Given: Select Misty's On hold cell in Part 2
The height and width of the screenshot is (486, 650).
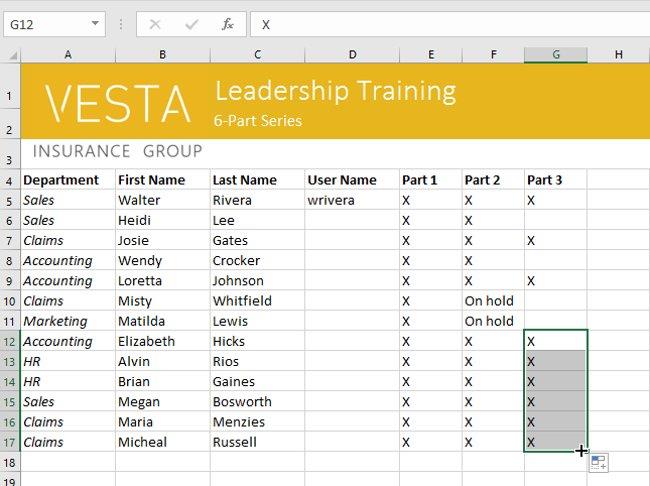Looking at the screenshot, I should (493, 301).
